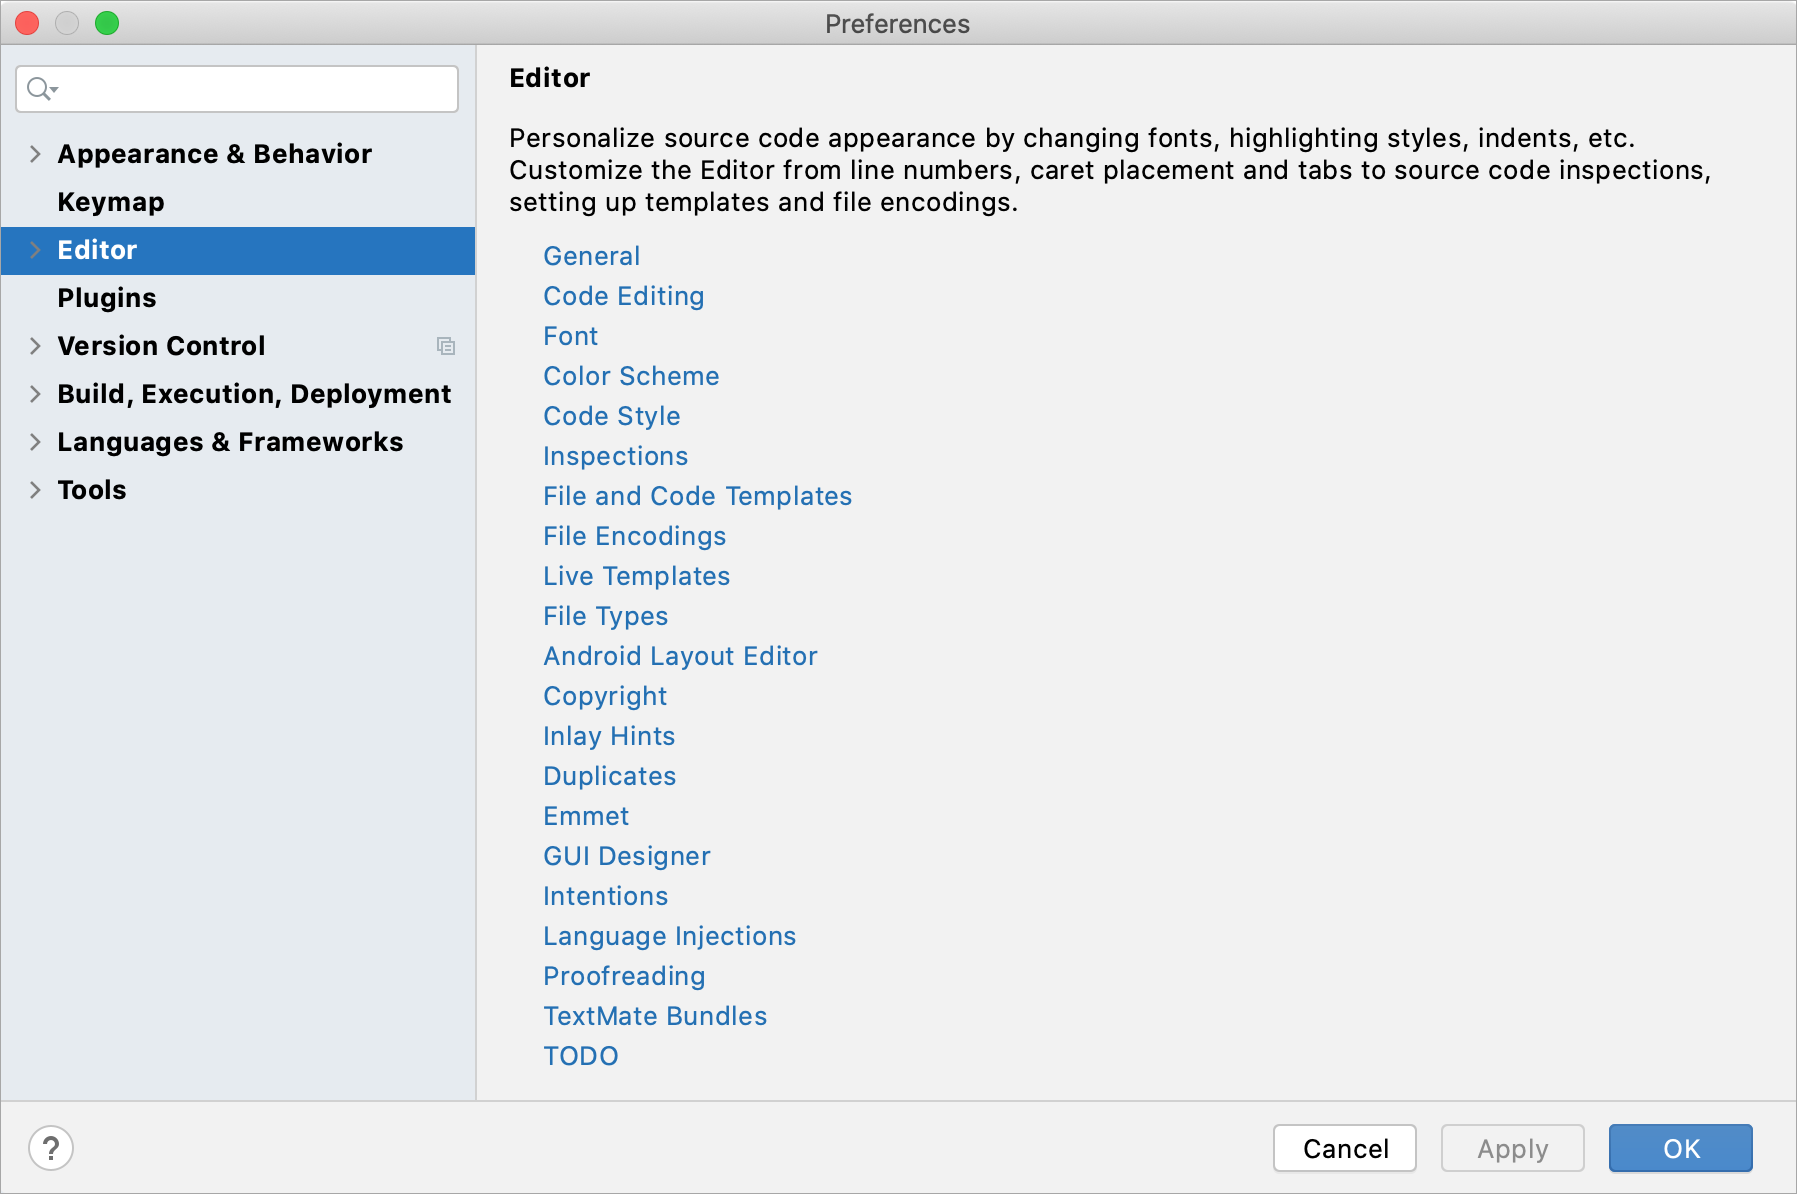Confirm preferences with OK button
The height and width of the screenshot is (1194, 1797).
(x=1681, y=1148)
